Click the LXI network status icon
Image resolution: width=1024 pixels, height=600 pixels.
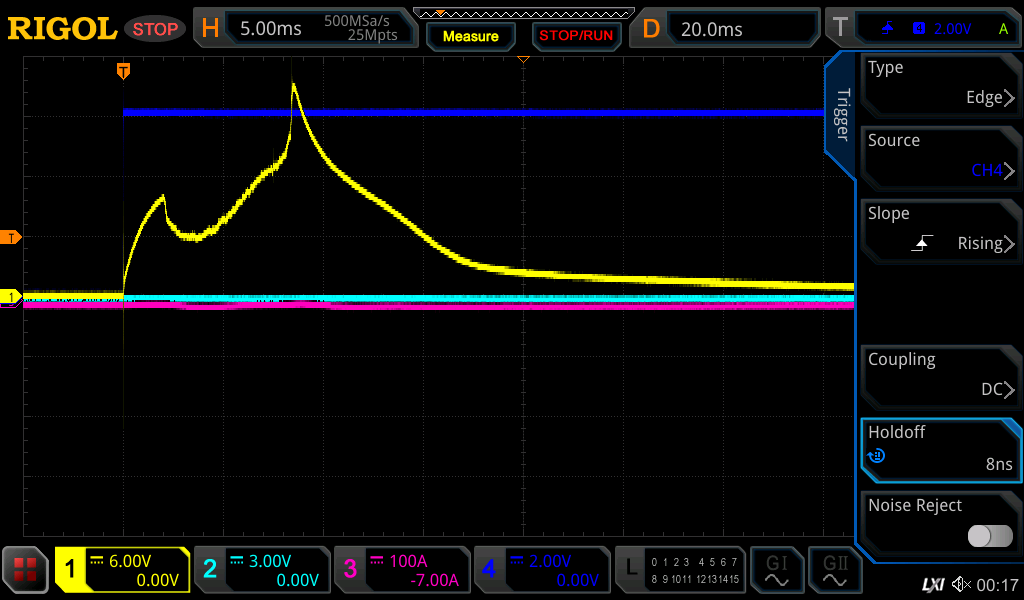[x=932, y=584]
